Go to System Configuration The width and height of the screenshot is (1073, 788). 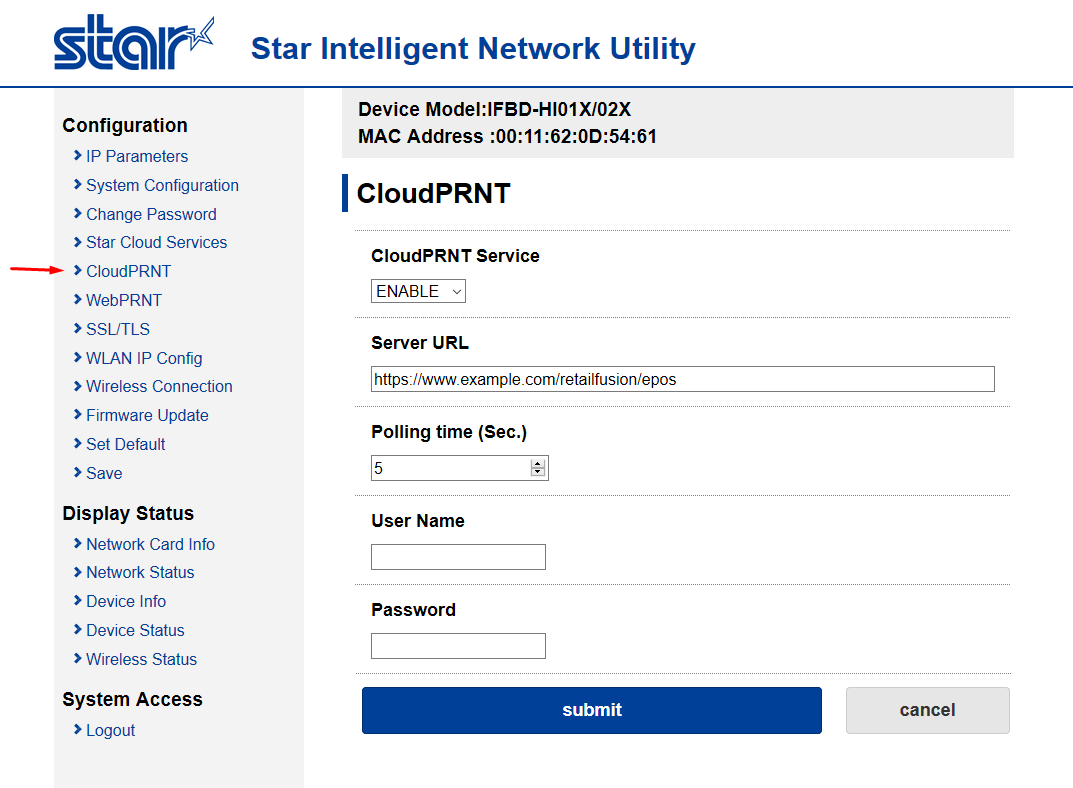tap(162, 185)
